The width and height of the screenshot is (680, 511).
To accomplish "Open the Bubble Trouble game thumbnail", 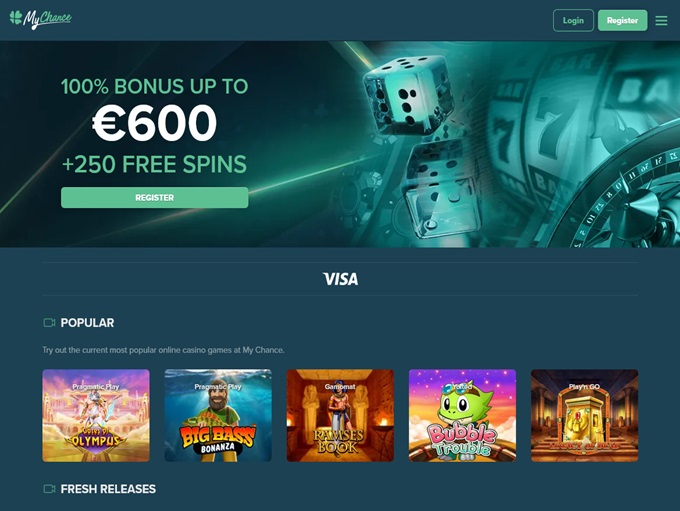I will pyautogui.click(x=462, y=416).
